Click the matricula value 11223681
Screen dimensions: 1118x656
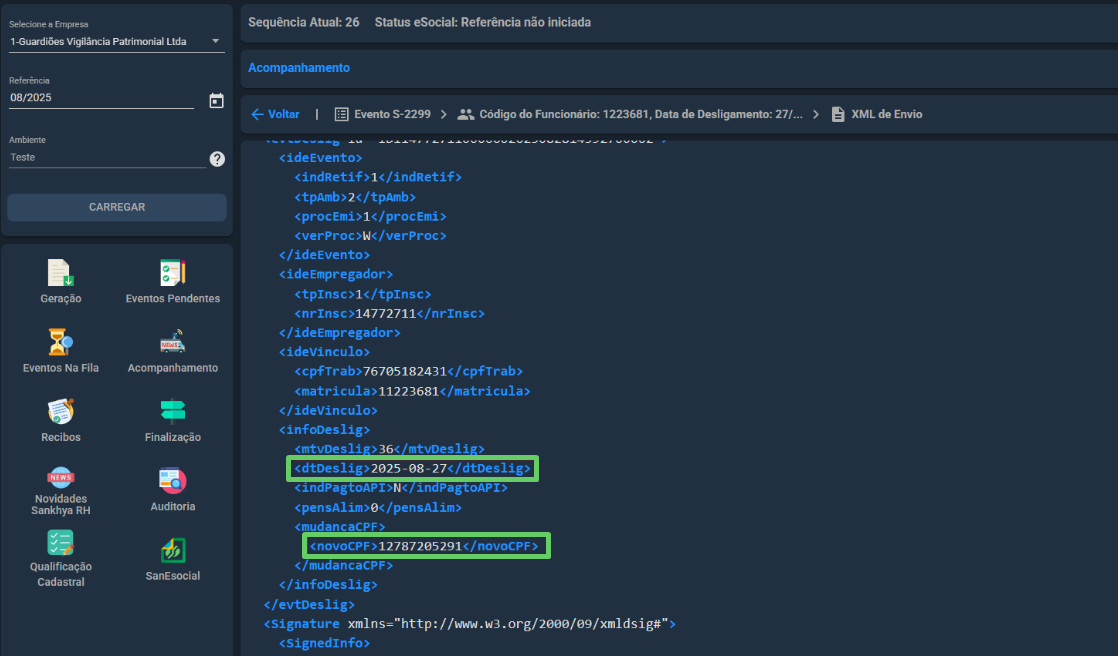coord(409,391)
